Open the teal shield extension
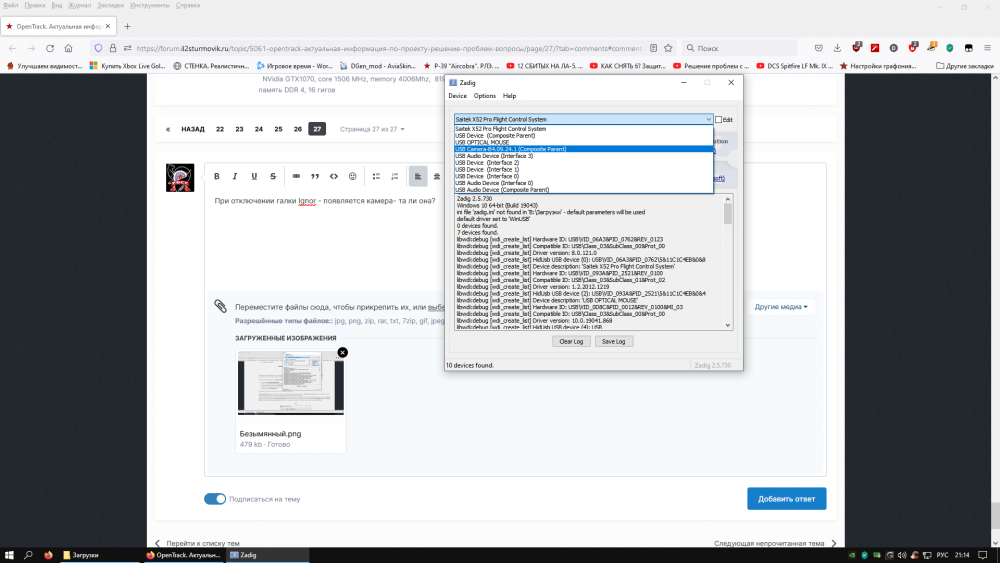The image size is (1000, 563). pyautogui.click(x=950, y=48)
